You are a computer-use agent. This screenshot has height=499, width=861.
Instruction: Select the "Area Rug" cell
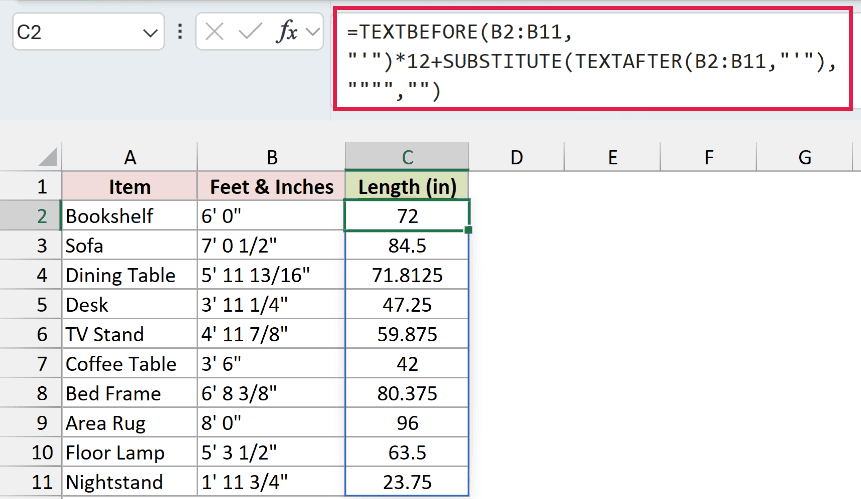(x=130, y=423)
